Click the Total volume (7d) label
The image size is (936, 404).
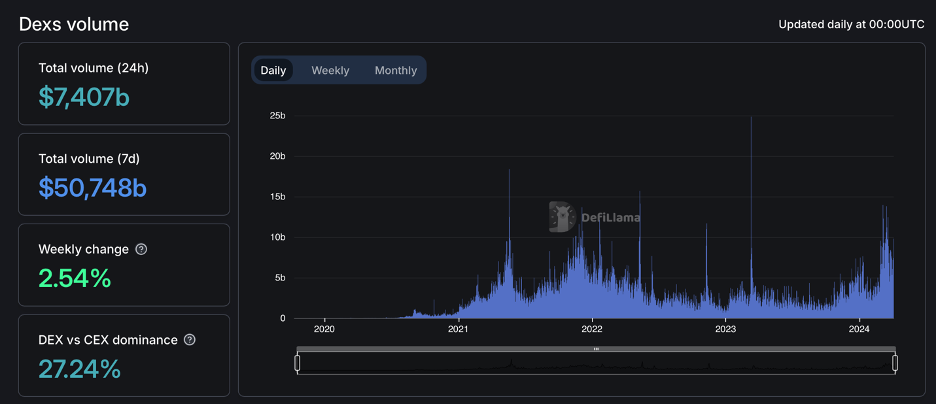91,159
